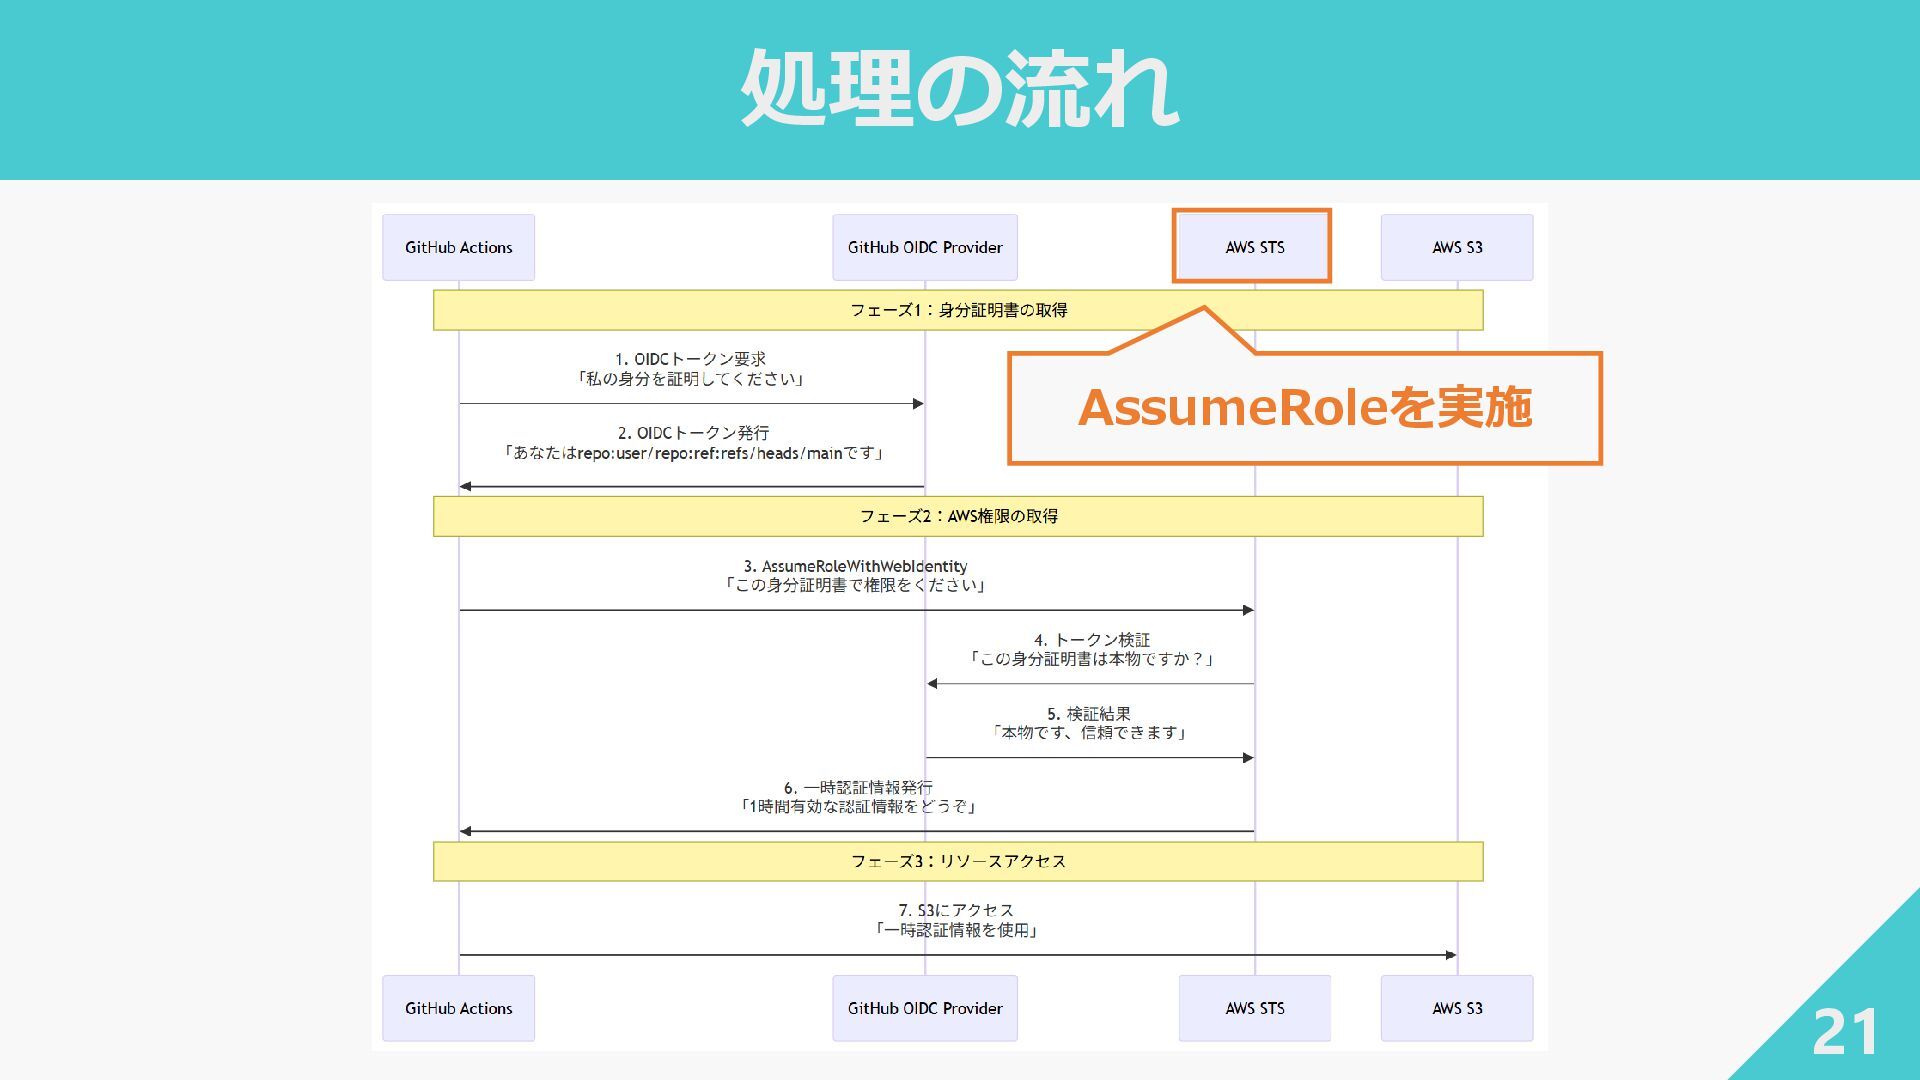
Task: Click the slide title 処理の流れ
Action: [x=959, y=88]
